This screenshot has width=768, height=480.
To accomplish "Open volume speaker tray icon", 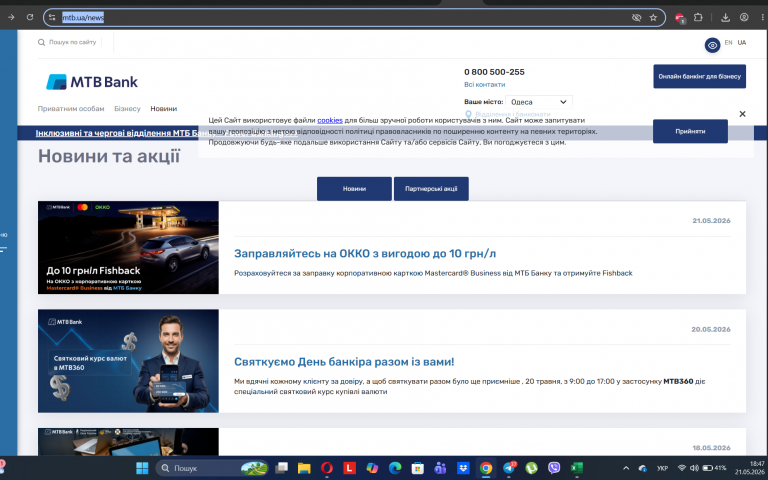I will click(x=694, y=468).
